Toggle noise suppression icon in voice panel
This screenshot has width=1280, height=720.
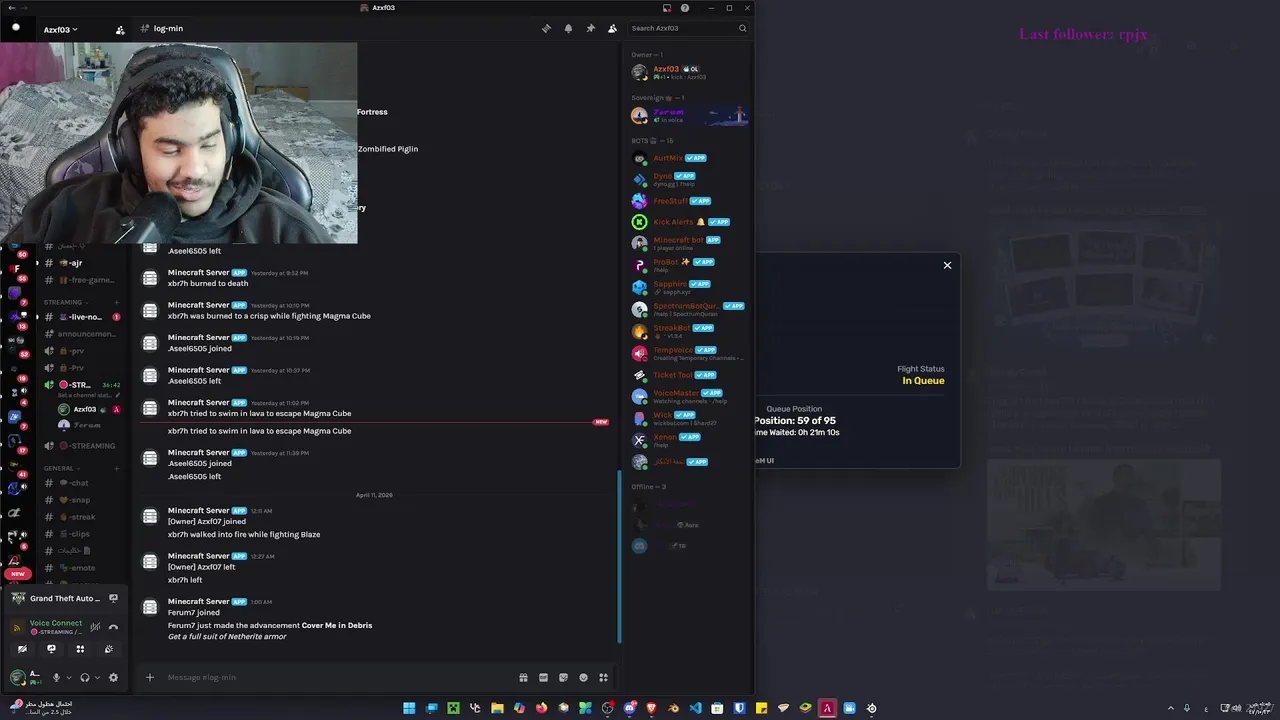(95, 627)
